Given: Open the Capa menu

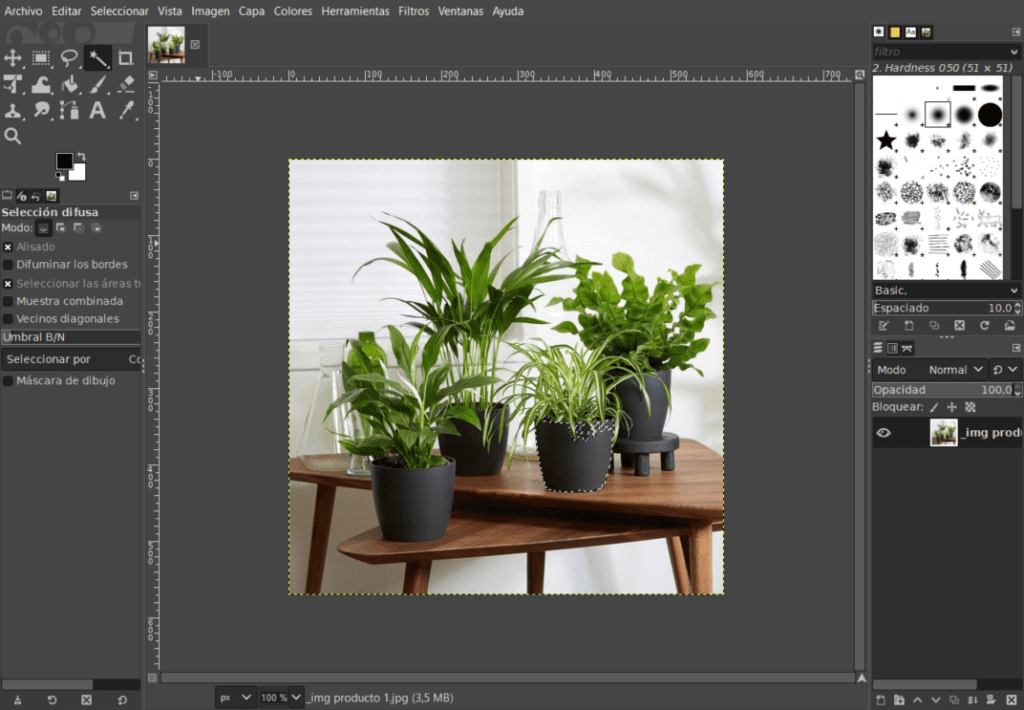Looking at the screenshot, I should pyautogui.click(x=251, y=11).
